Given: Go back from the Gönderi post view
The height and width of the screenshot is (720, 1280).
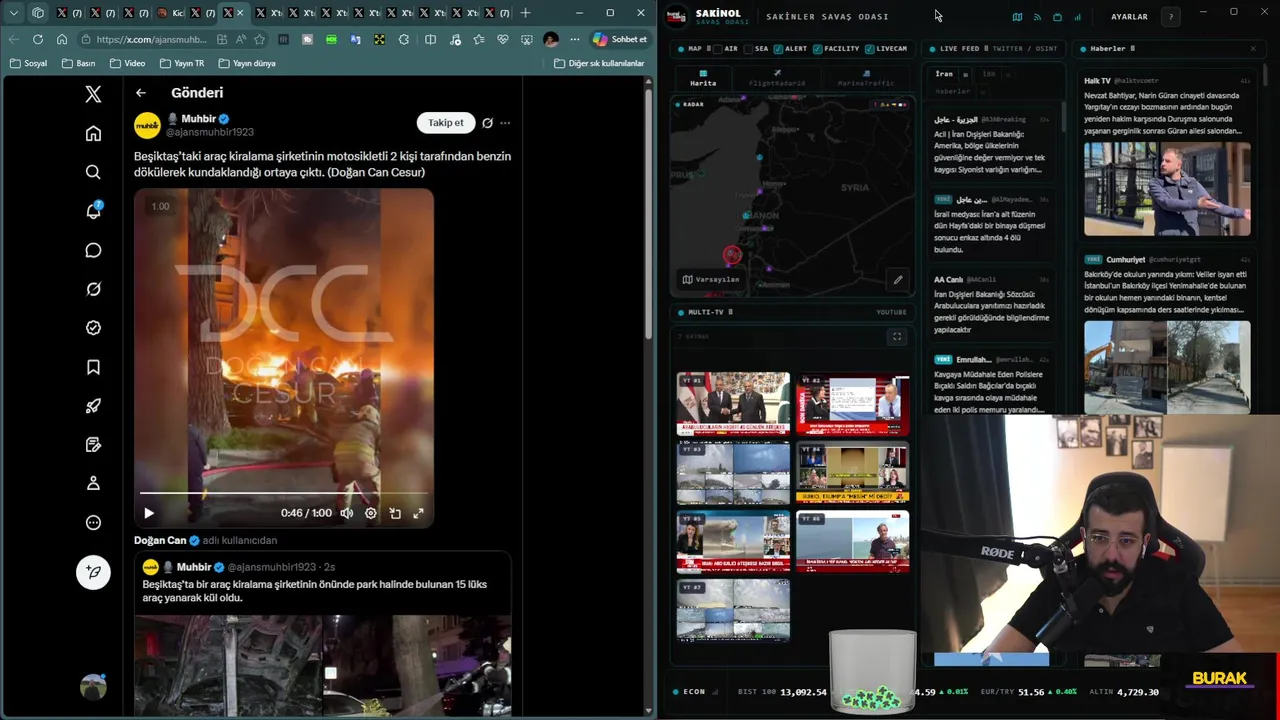Looking at the screenshot, I should [141, 93].
